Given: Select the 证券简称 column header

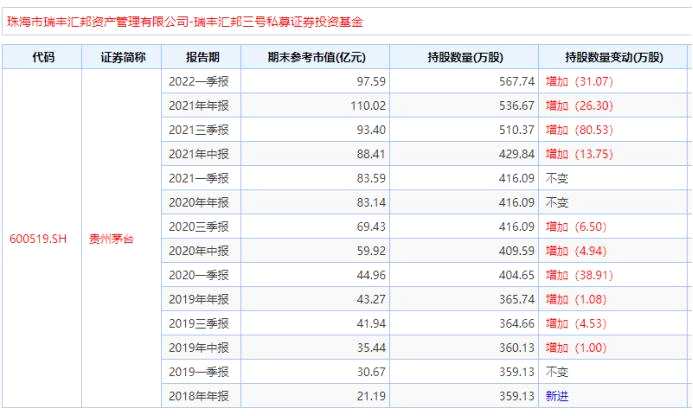Looking at the screenshot, I should [122, 57].
